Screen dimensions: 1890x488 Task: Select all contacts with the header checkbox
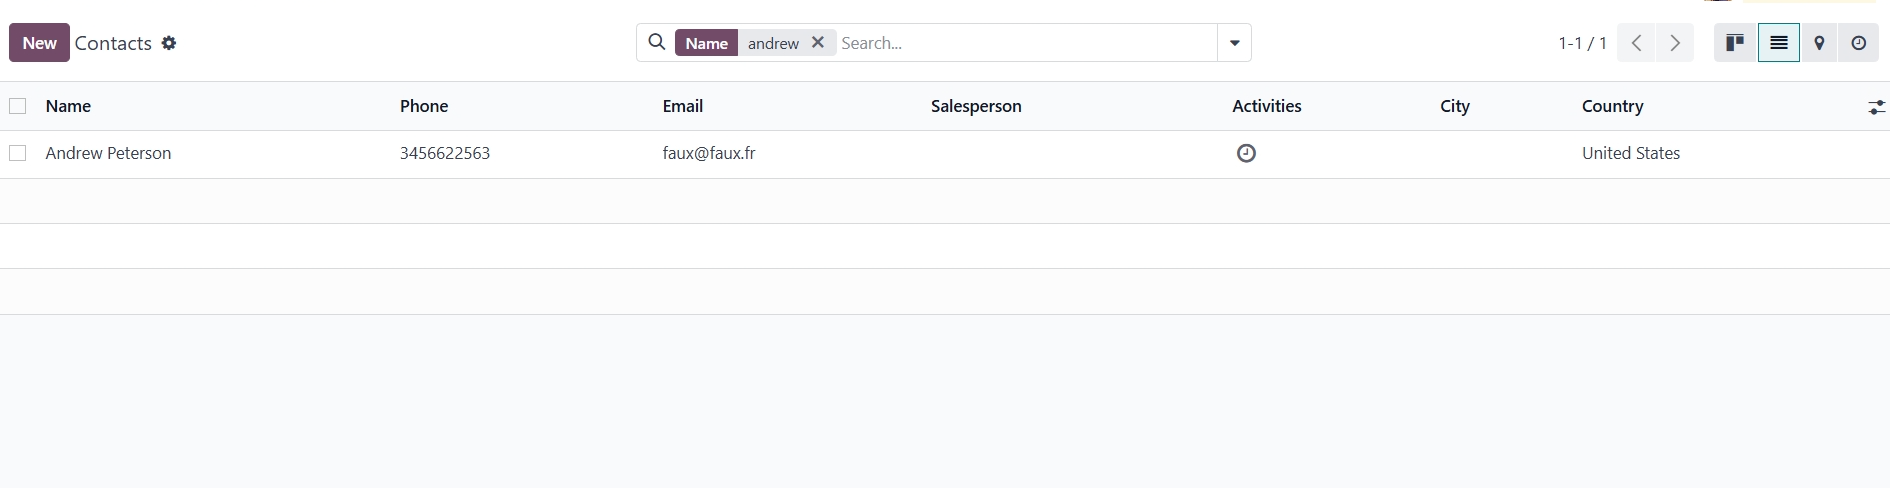17,106
